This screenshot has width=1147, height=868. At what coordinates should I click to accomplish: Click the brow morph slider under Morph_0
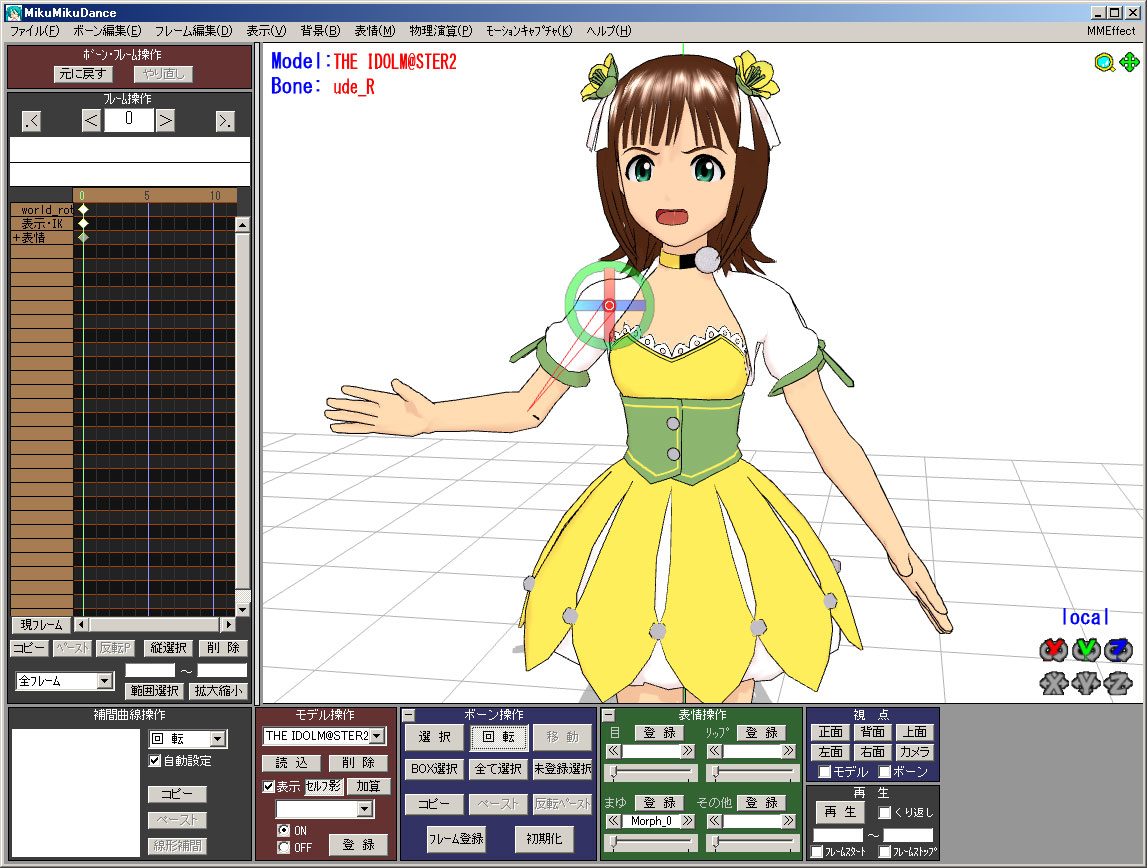click(651, 842)
